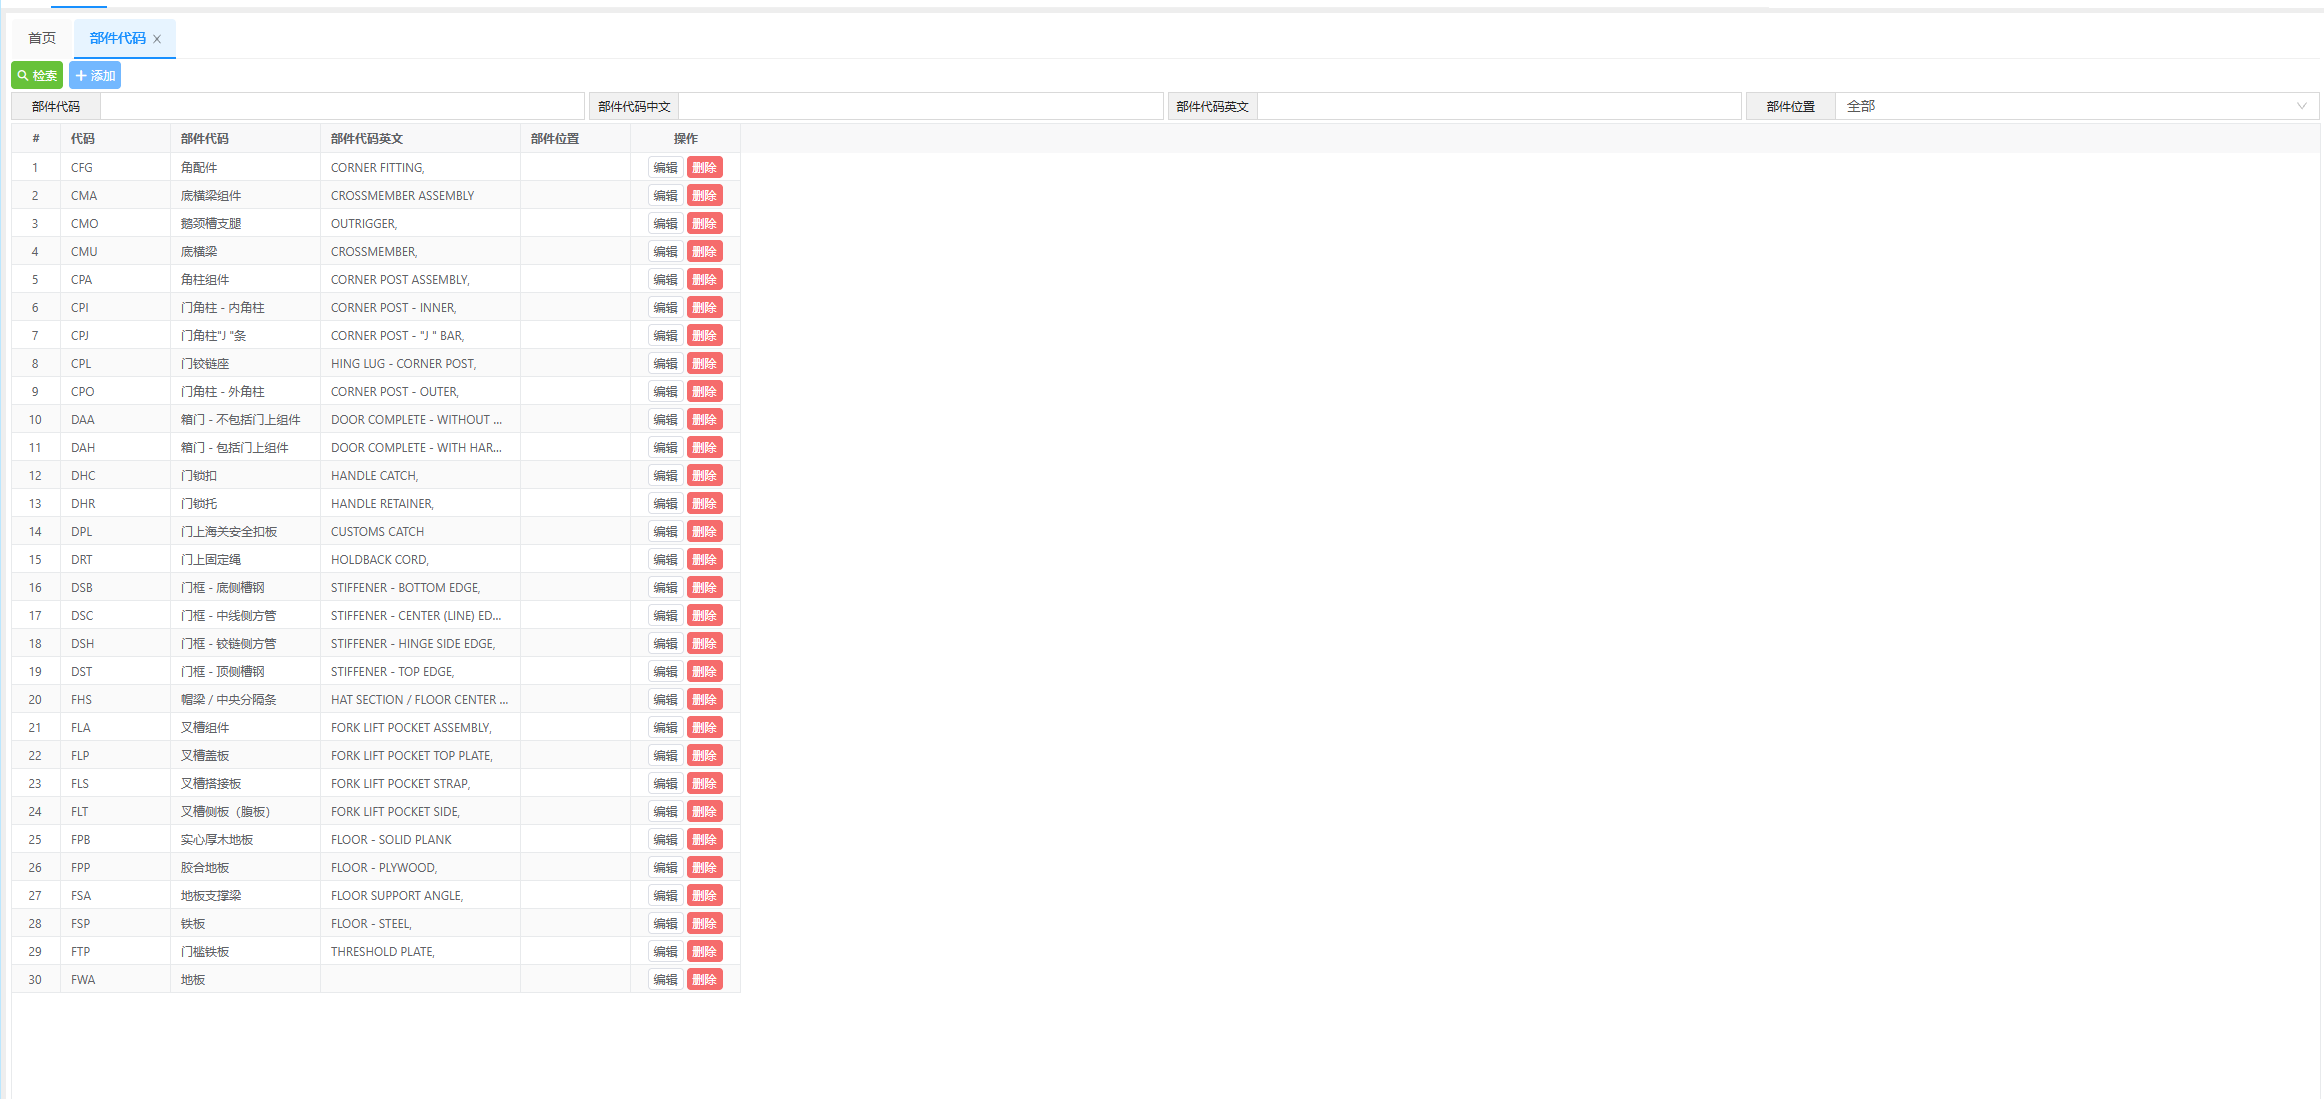Click into 部件代码英文 search field
The width and height of the screenshot is (2324, 1099).
point(1498,106)
